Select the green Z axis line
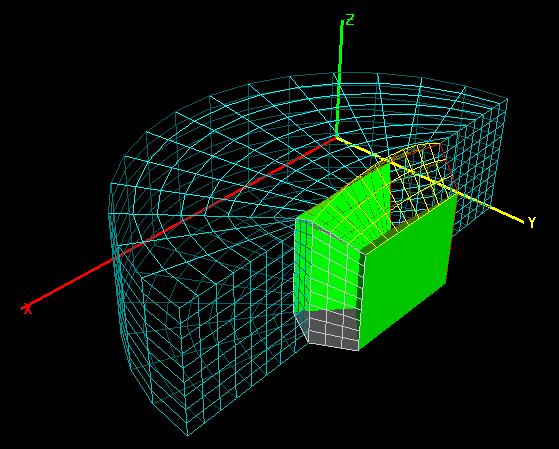The width and height of the screenshot is (559, 449). pyautogui.click(x=339, y=78)
